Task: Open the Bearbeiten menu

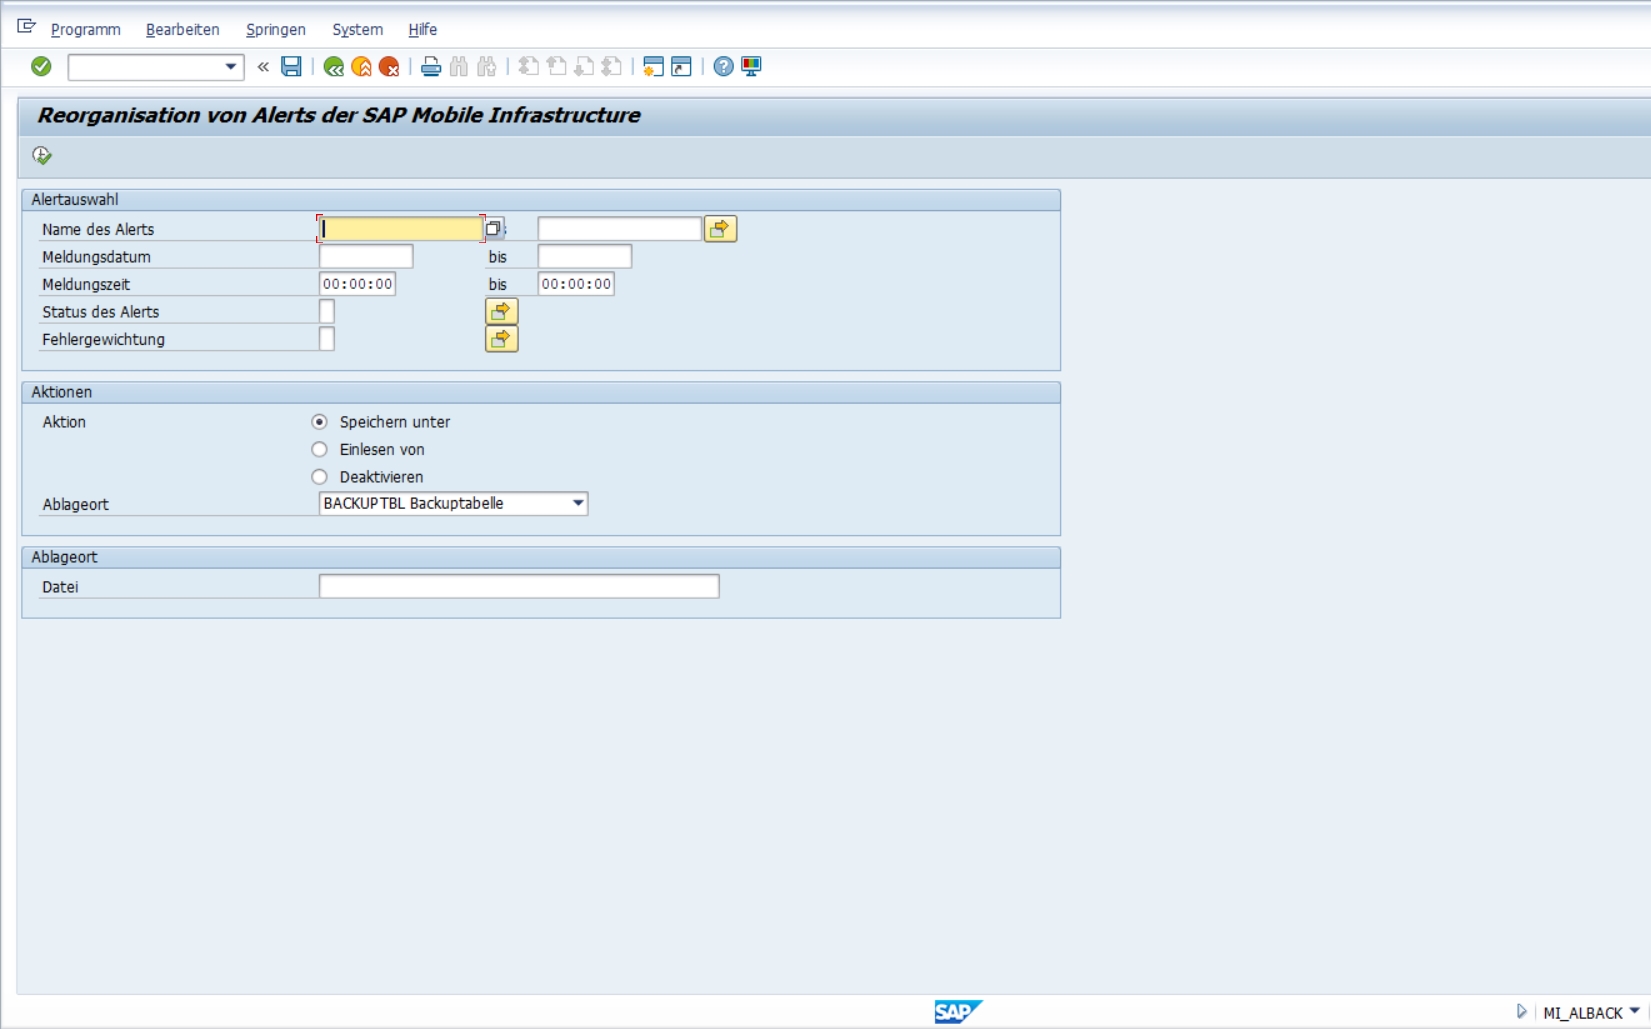Action: [x=183, y=29]
